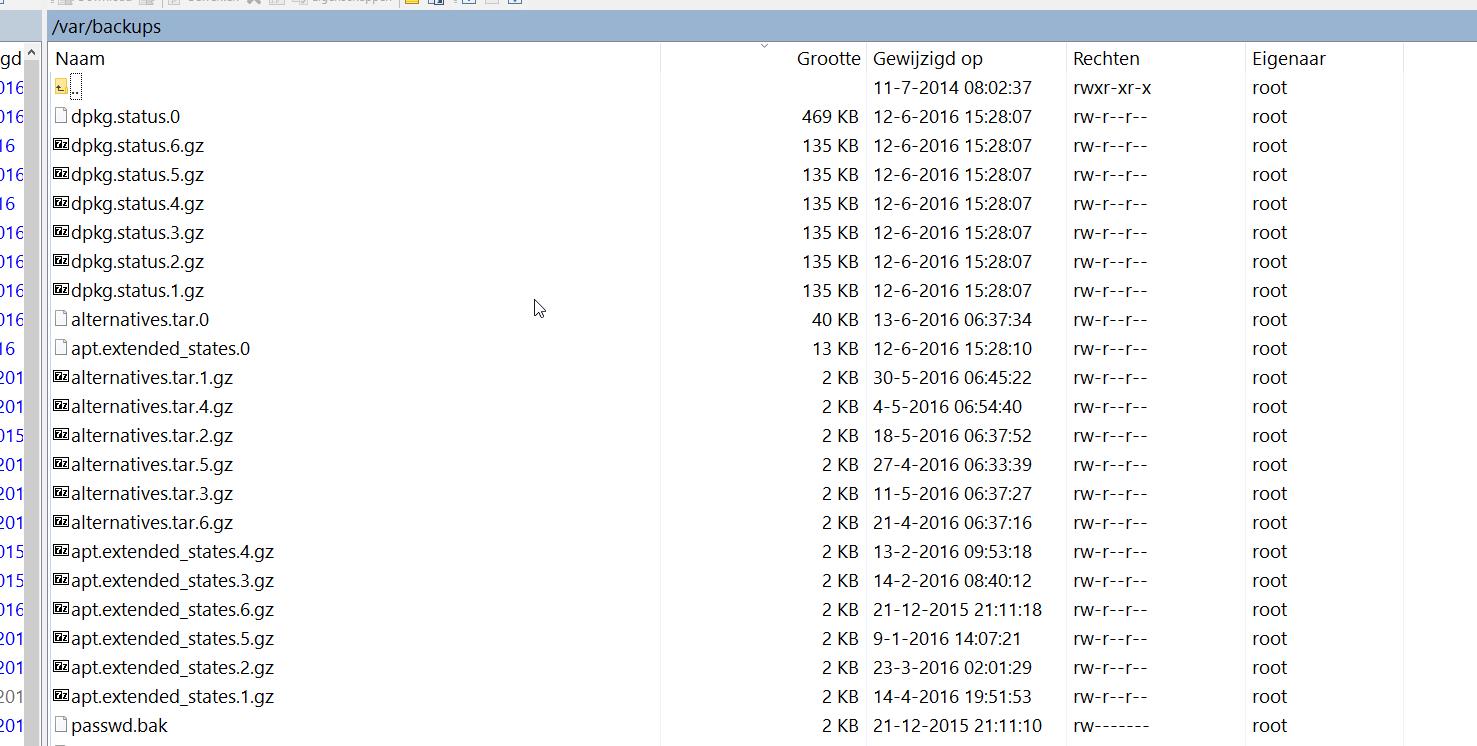The image size is (1477, 746).
Task: Click the dpkg.status.5.gz archive icon
Action: coord(61,174)
